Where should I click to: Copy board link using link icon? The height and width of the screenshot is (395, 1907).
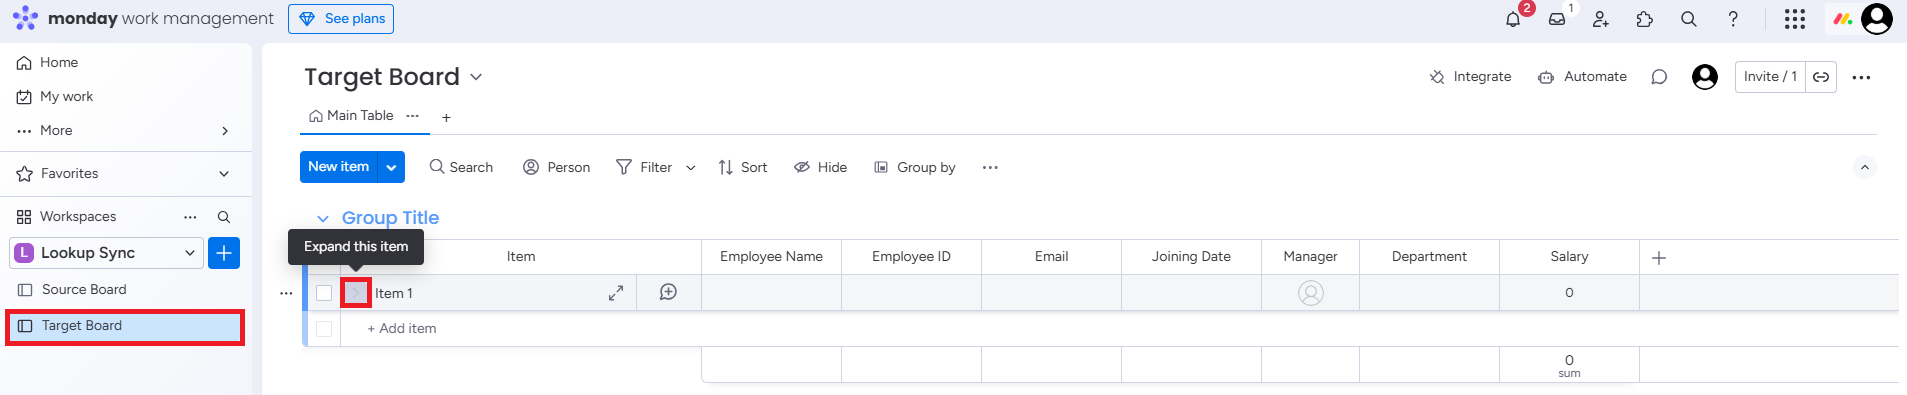pyautogui.click(x=1821, y=77)
